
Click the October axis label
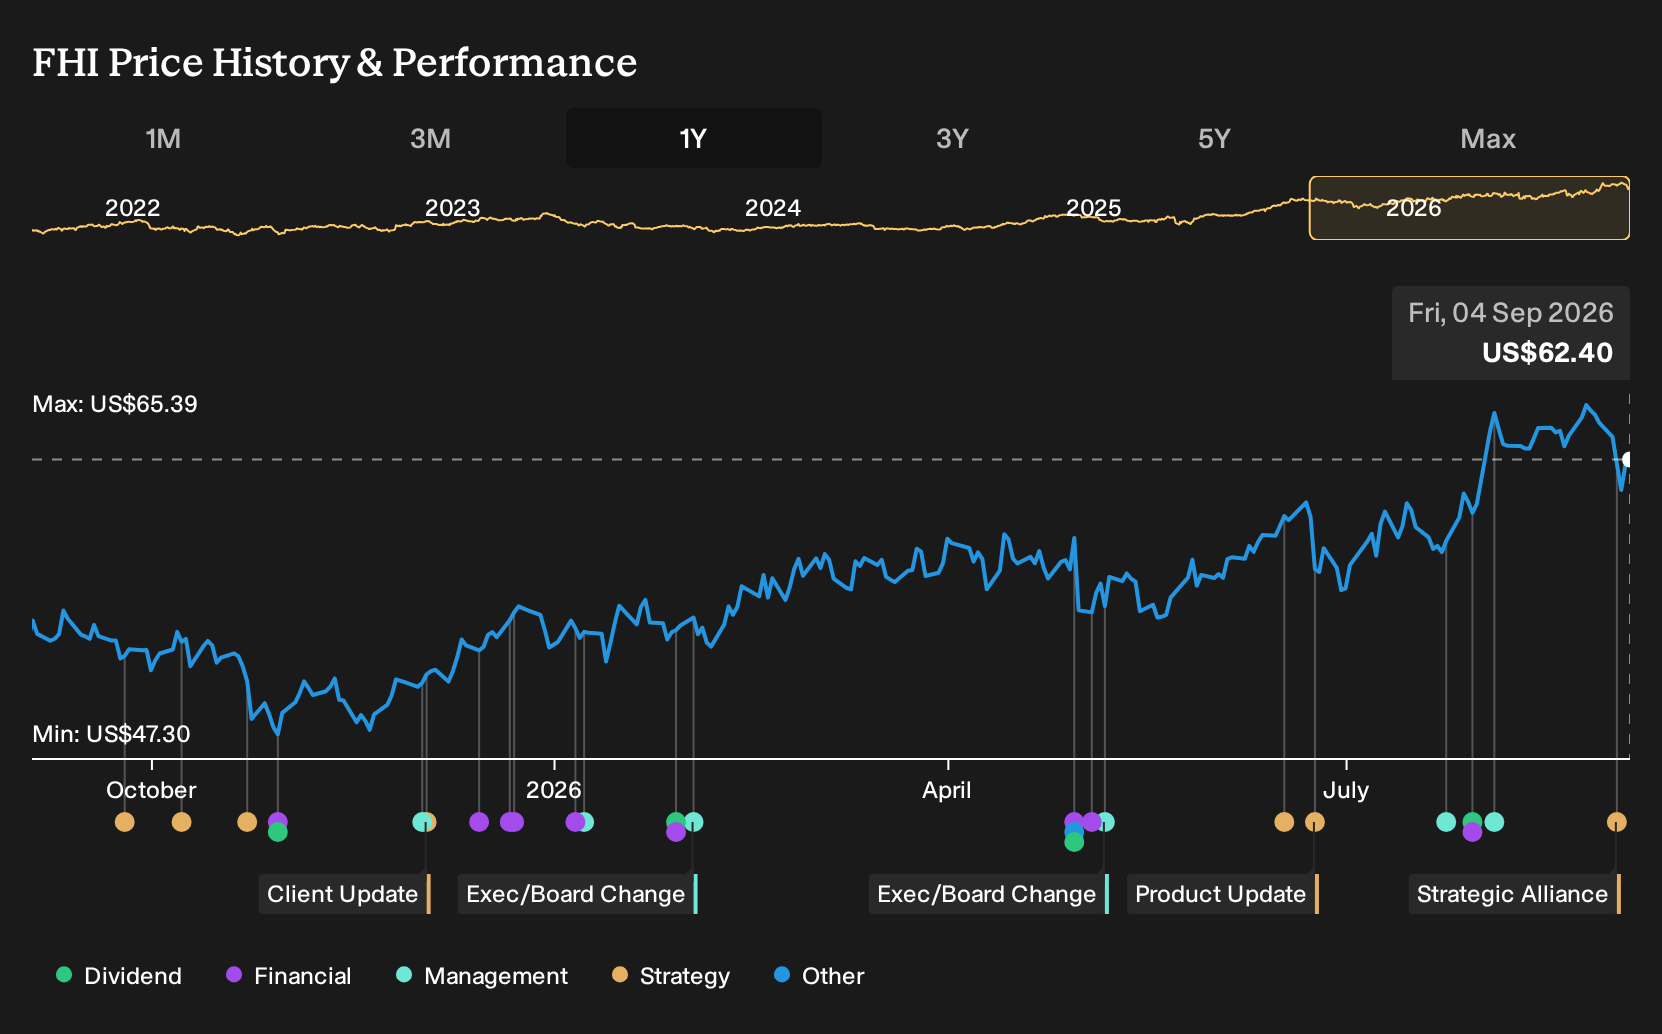point(151,790)
